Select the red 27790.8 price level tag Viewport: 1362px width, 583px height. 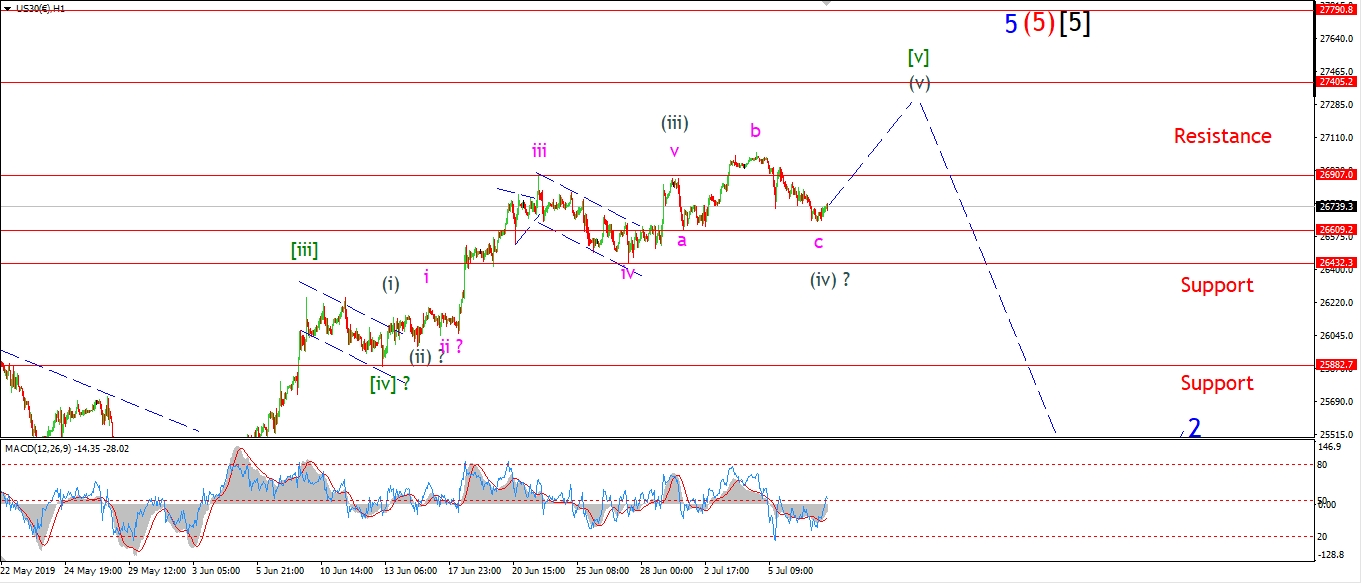click(x=1337, y=10)
